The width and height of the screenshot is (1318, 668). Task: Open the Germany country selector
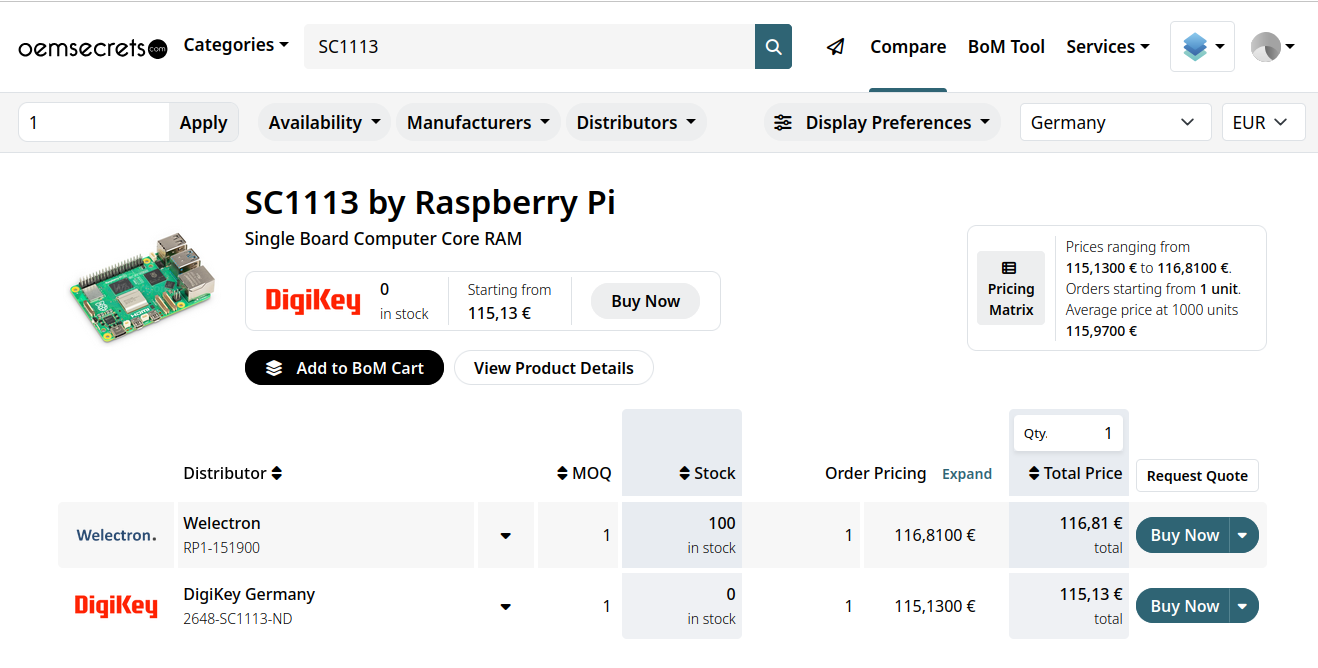coord(1114,123)
